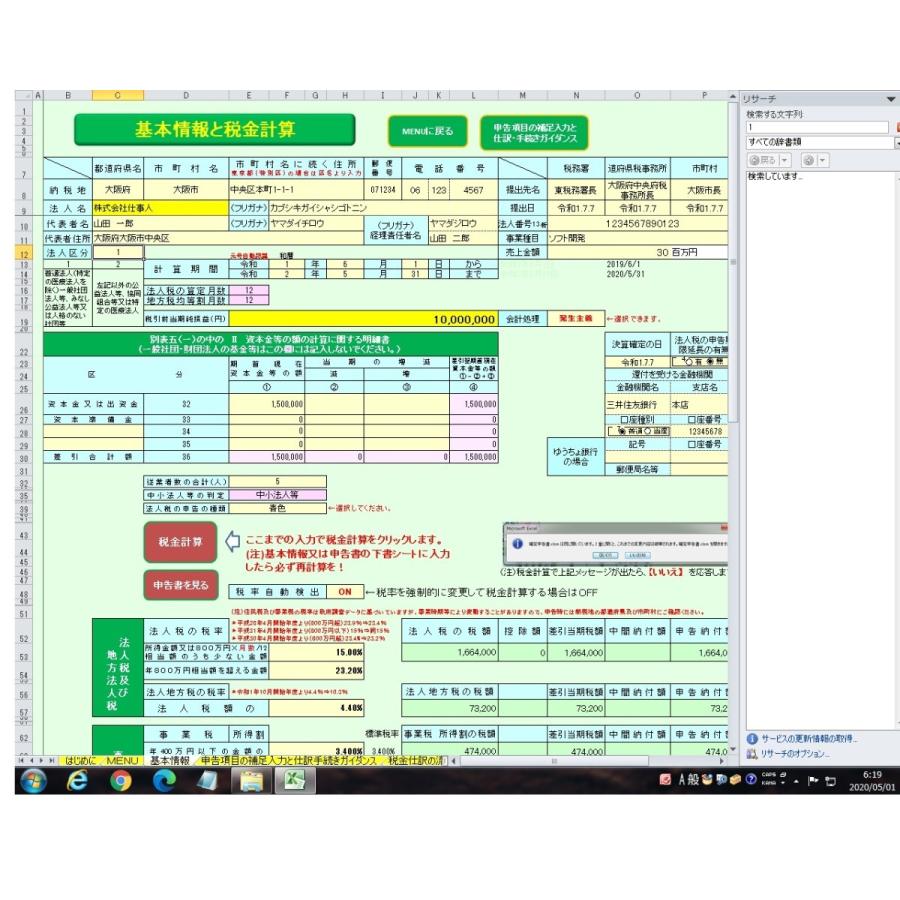Open File Explorer from the taskbar
This screenshot has height=900, width=900.
(251, 781)
